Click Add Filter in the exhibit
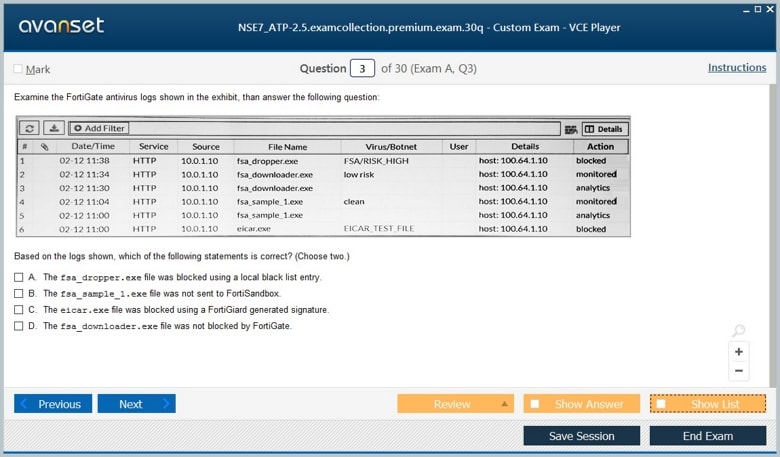The width and height of the screenshot is (780, 457). pyautogui.click(x=99, y=128)
